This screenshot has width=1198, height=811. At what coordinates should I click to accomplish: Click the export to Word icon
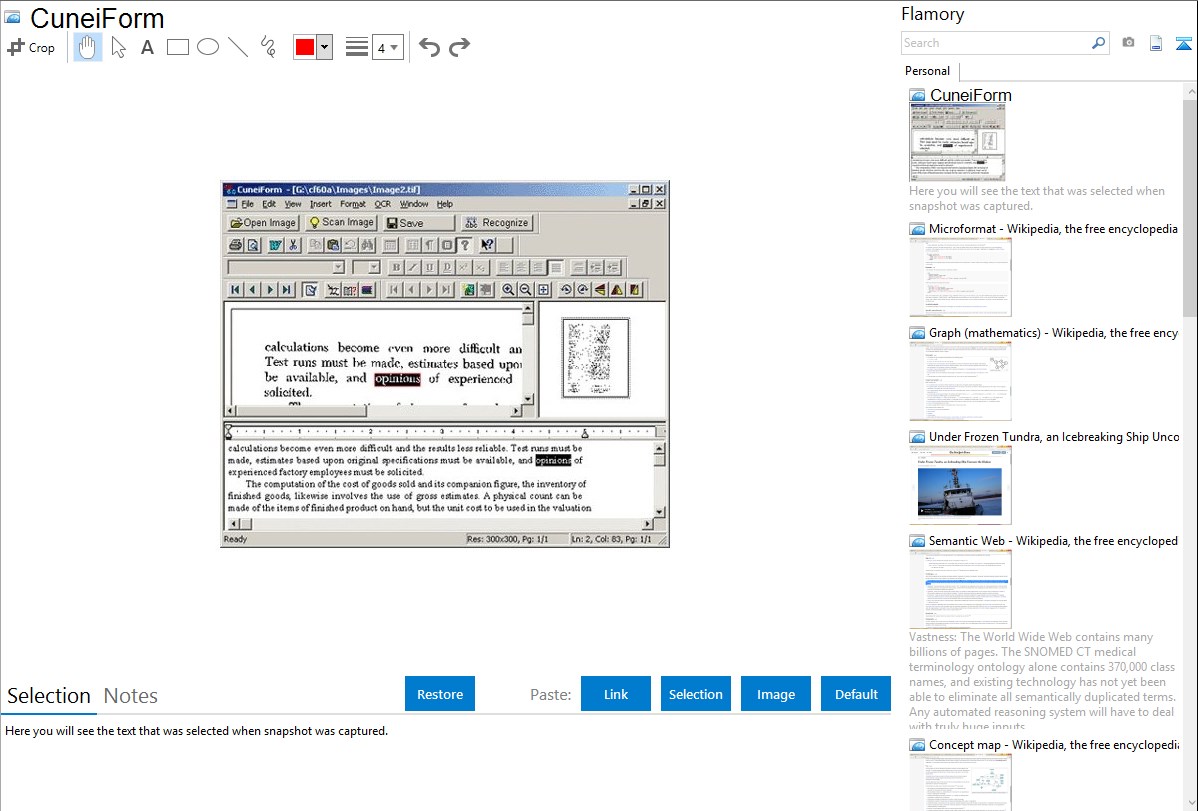pyautogui.click(x=276, y=245)
